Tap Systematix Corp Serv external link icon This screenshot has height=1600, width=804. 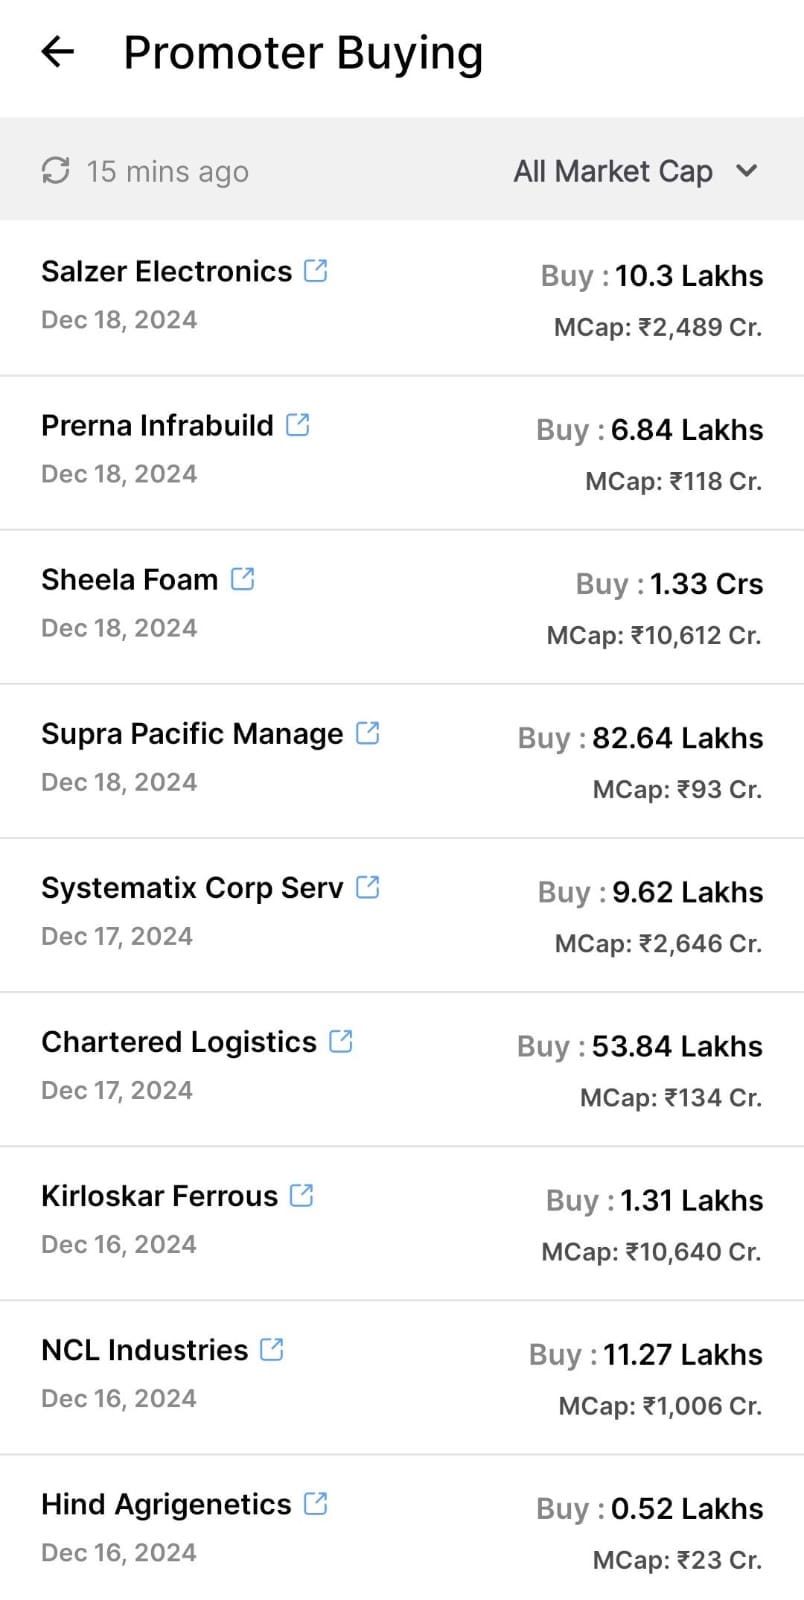[x=368, y=887]
